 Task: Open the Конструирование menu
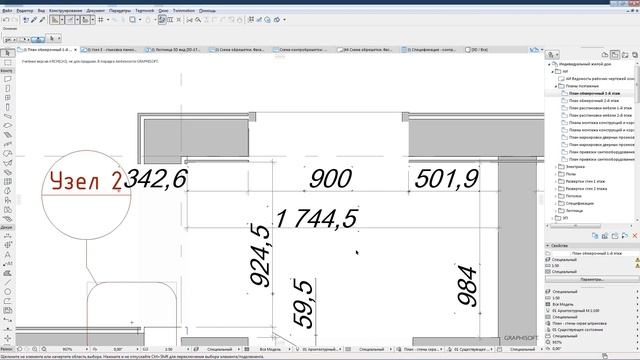[x=65, y=11]
